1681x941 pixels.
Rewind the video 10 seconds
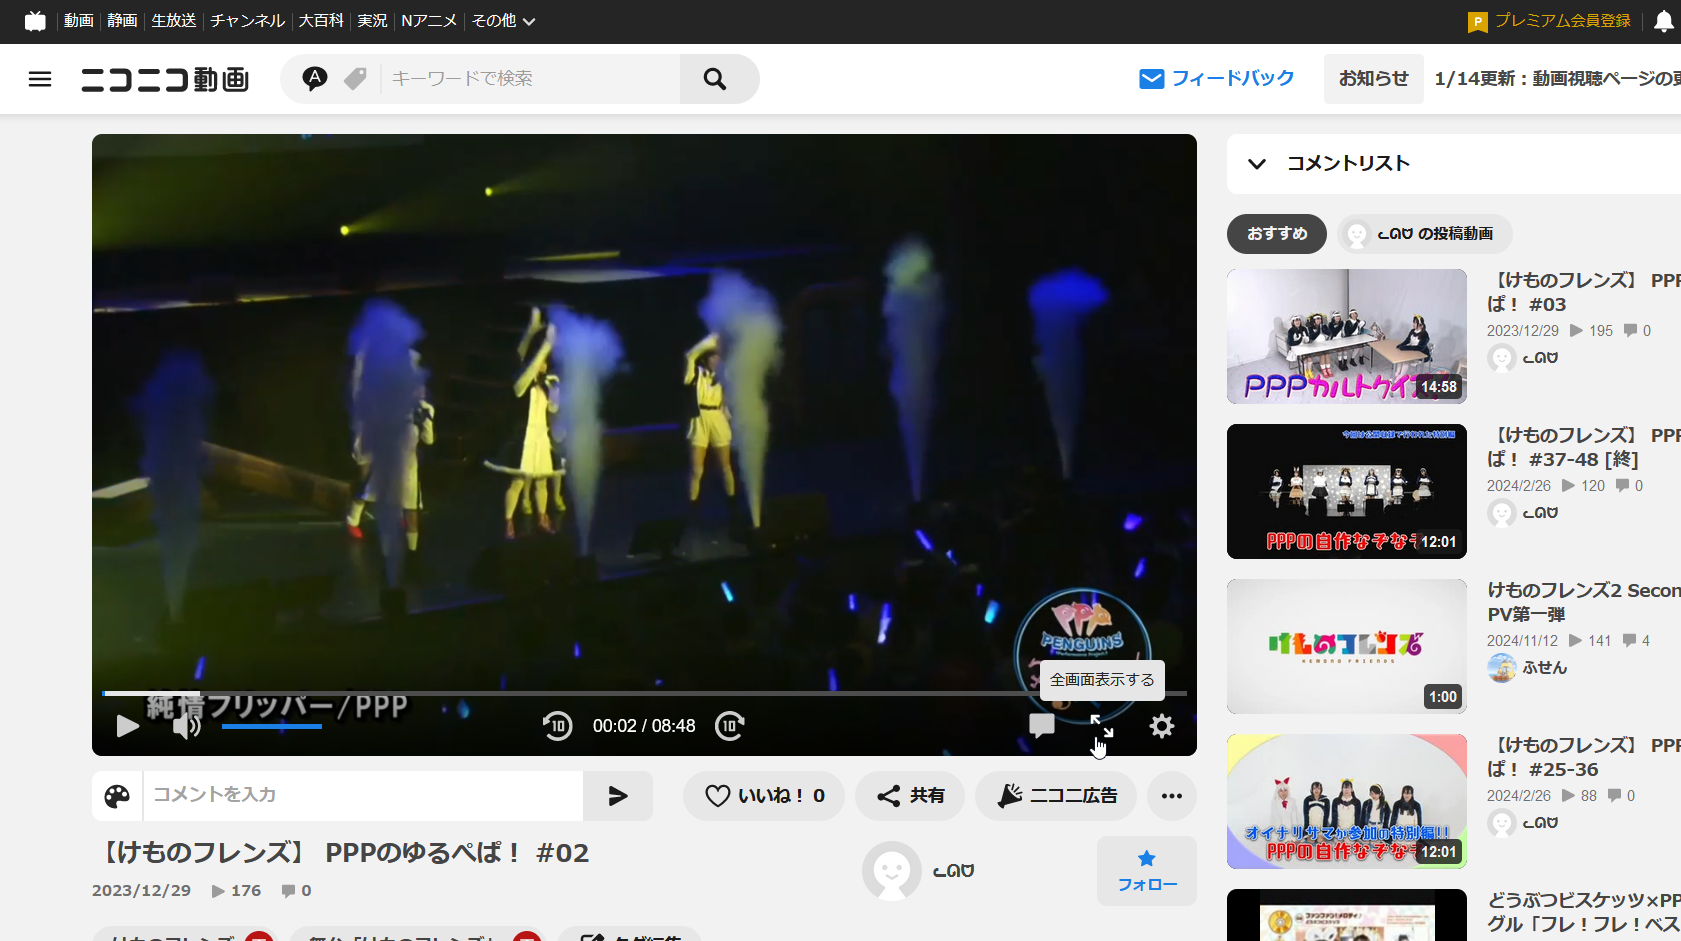(x=557, y=726)
